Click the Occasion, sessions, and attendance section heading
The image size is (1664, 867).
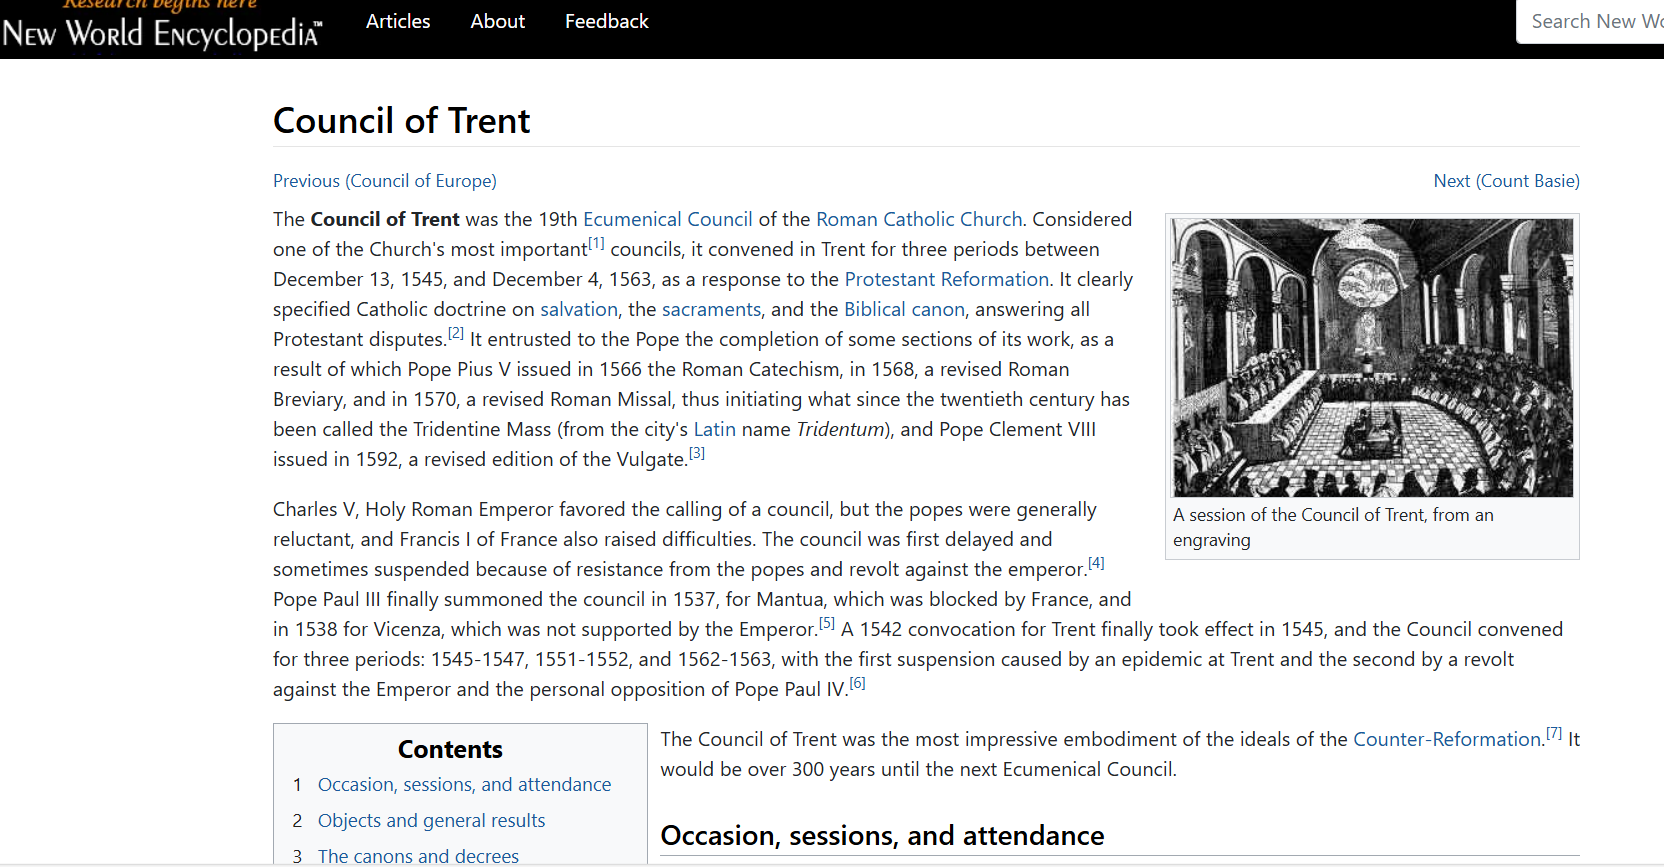pyautogui.click(x=882, y=836)
